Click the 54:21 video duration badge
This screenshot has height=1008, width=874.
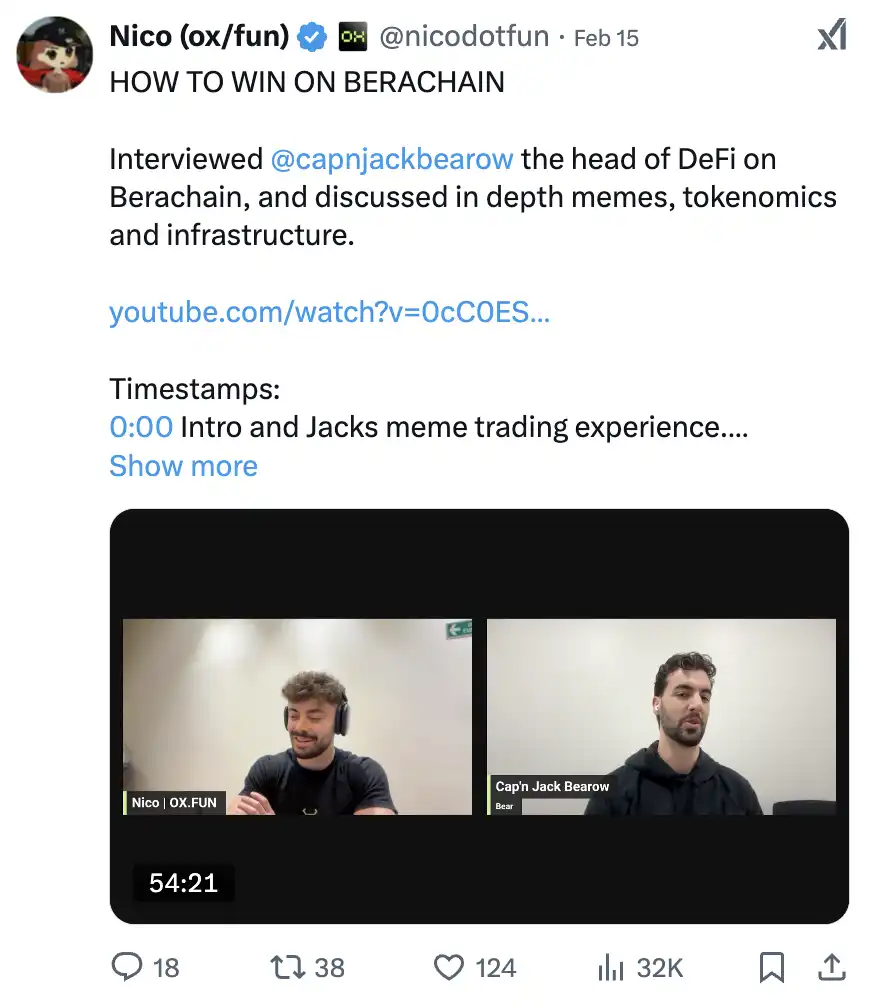tap(184, 883)
